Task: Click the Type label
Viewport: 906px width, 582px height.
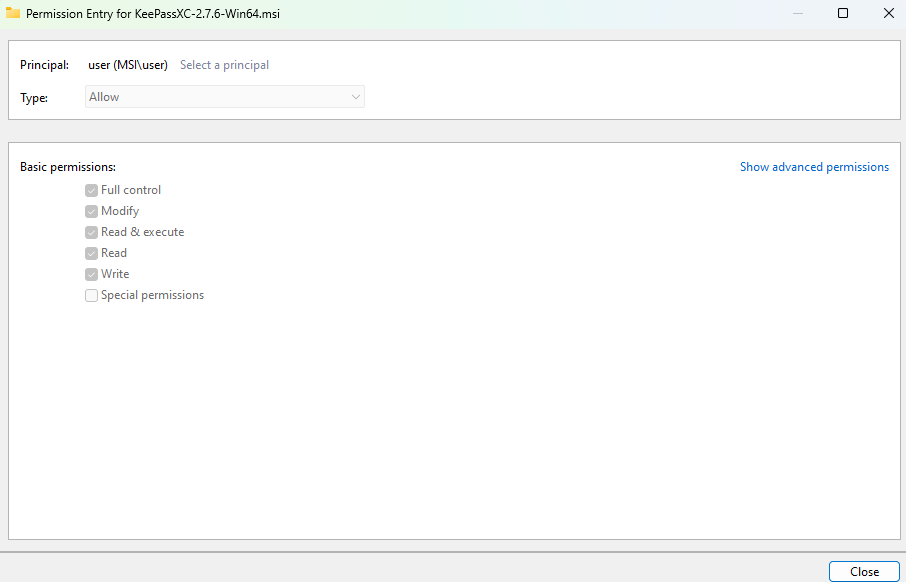Action: coord(34,98)
